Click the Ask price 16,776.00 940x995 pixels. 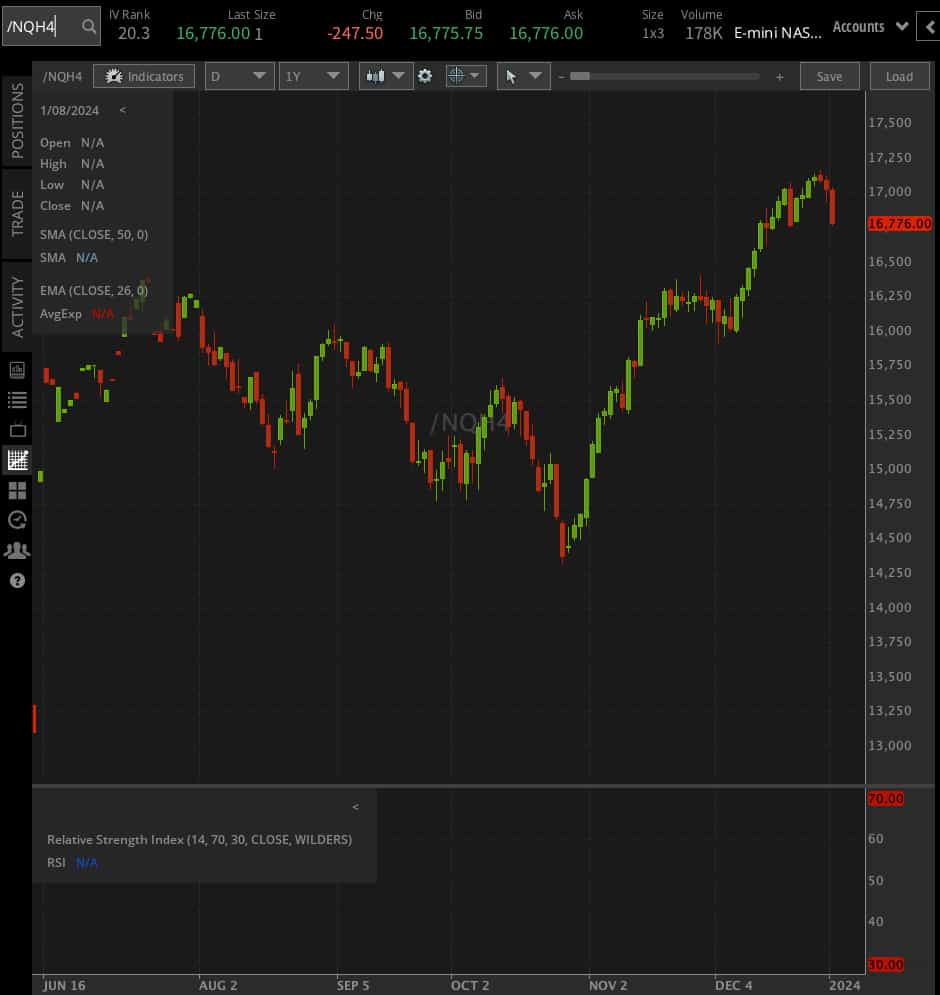pos(546,33)
